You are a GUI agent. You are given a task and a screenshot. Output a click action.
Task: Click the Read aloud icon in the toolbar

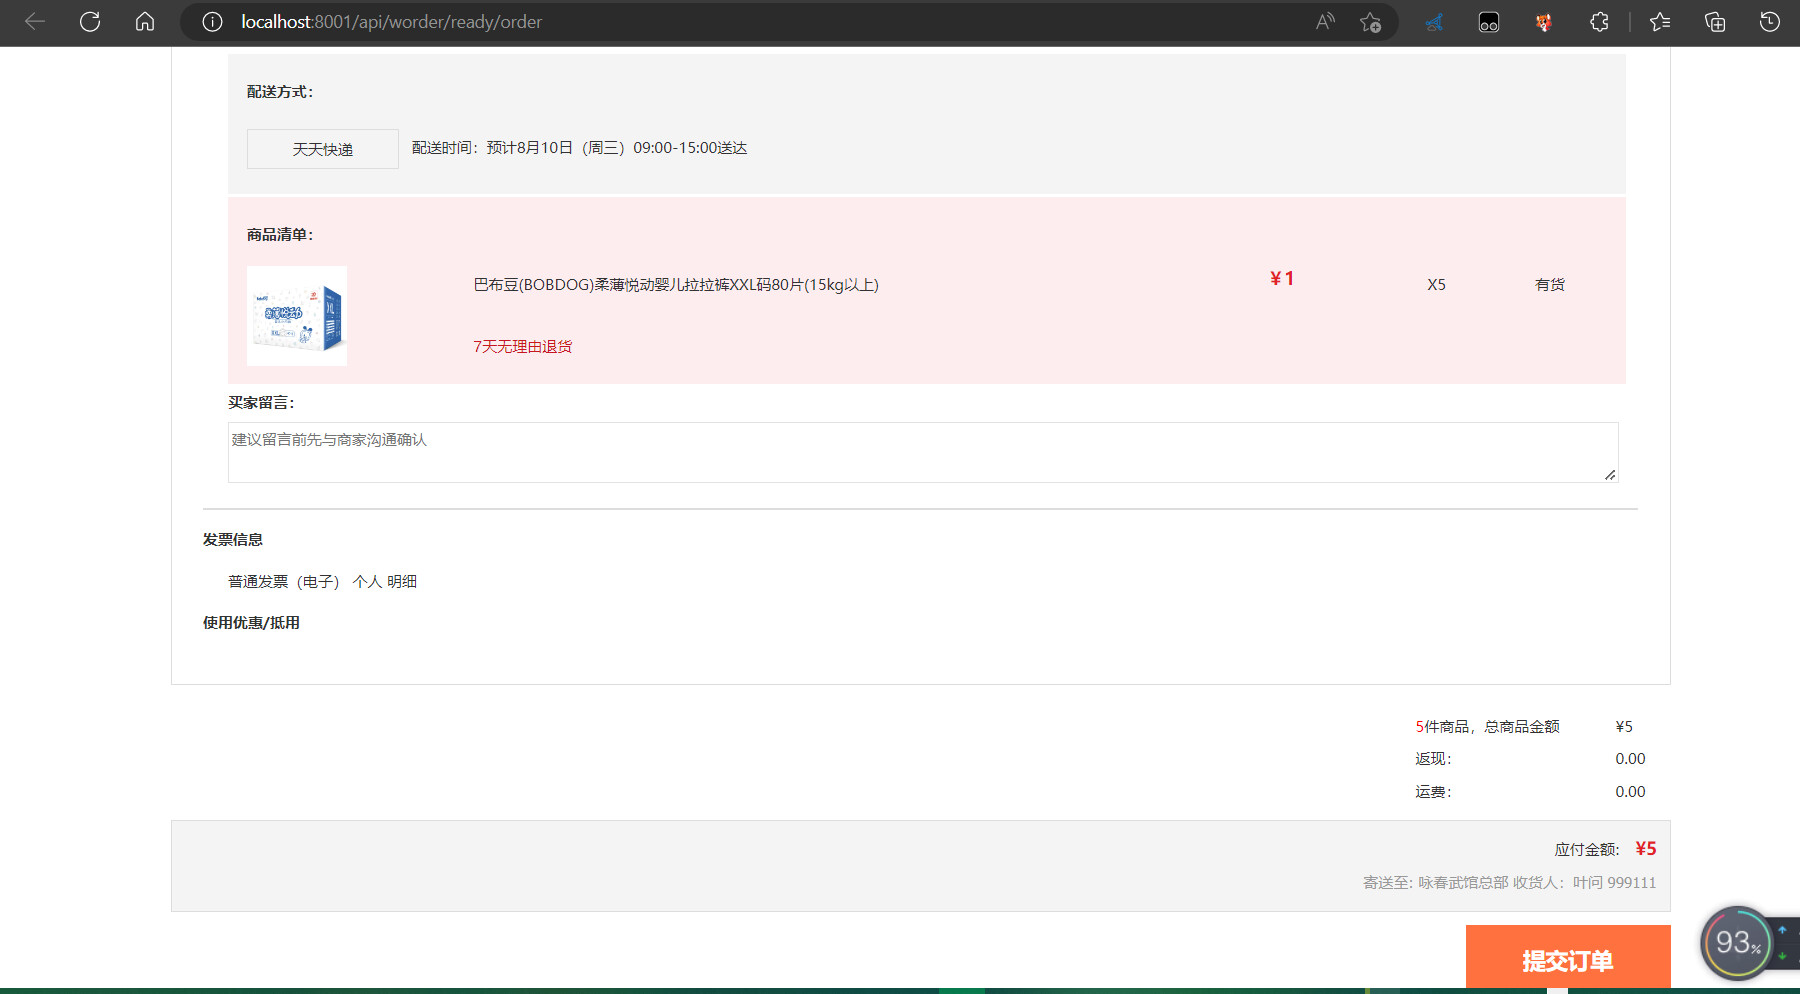coord(1324,22)
